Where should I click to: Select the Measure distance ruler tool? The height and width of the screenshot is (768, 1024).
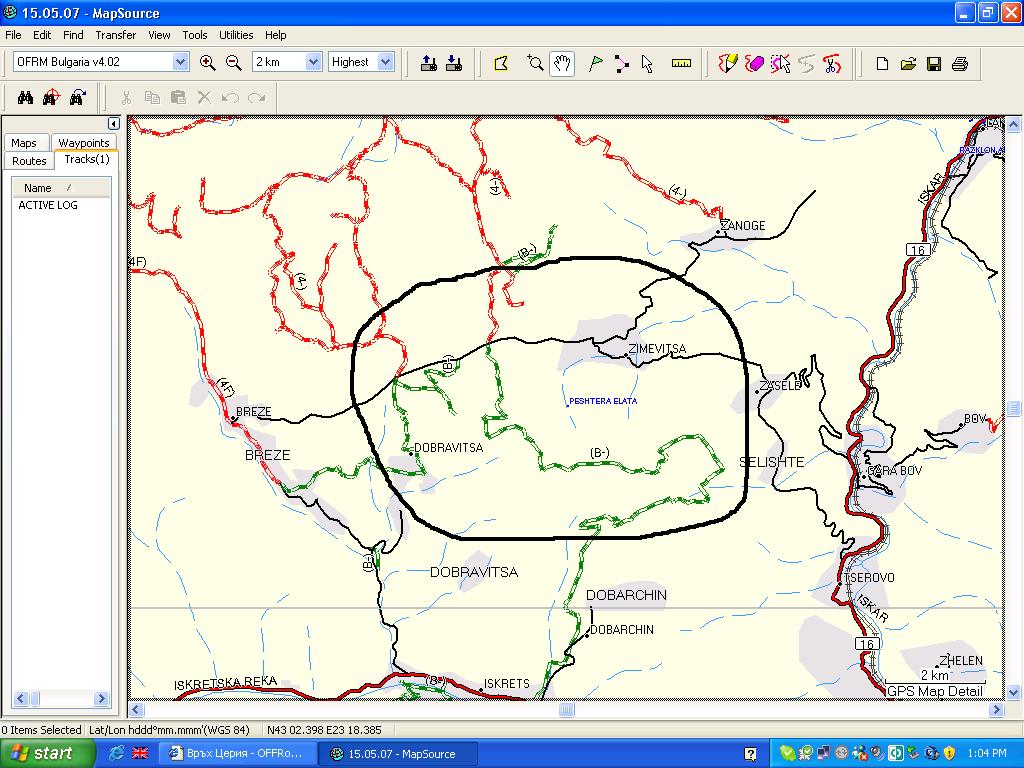(x=682, y=63)
